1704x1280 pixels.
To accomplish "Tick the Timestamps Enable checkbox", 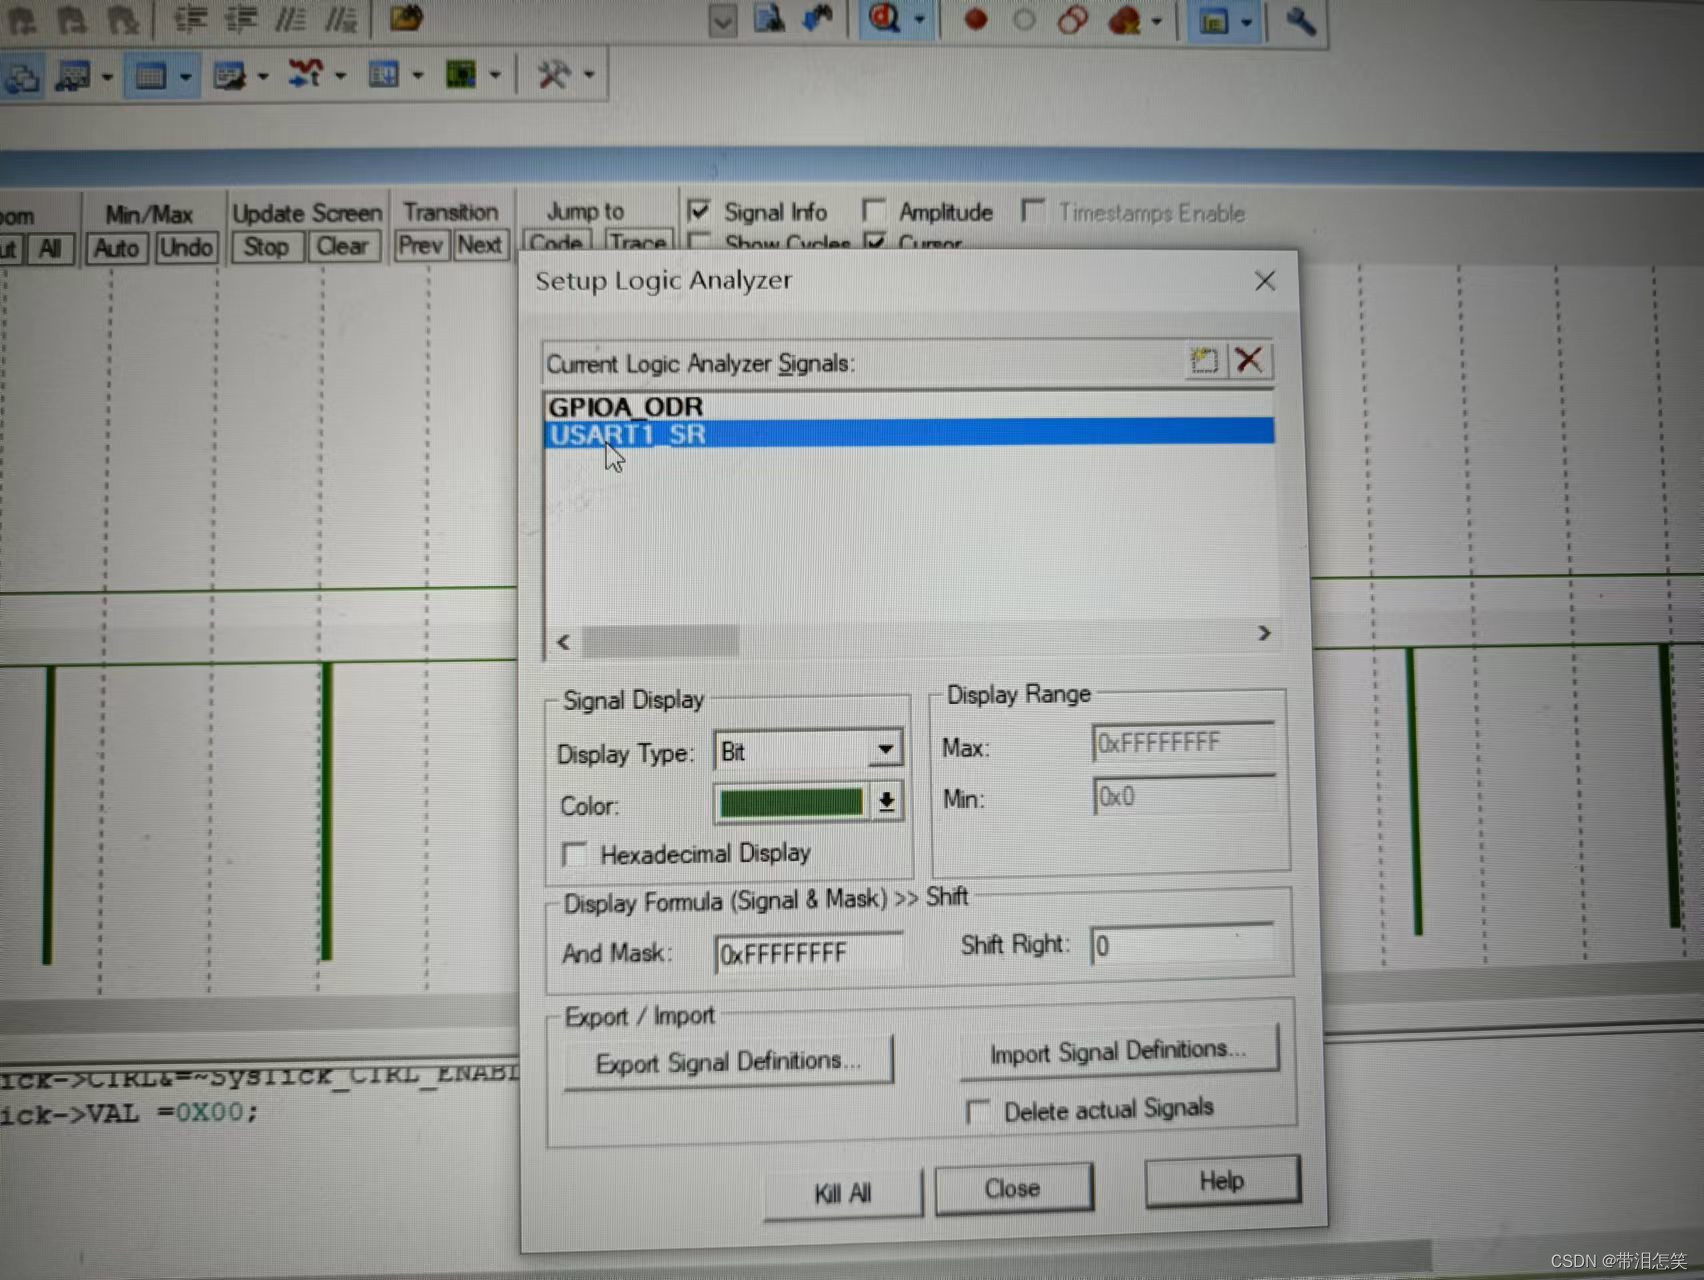I will 1033,210.
